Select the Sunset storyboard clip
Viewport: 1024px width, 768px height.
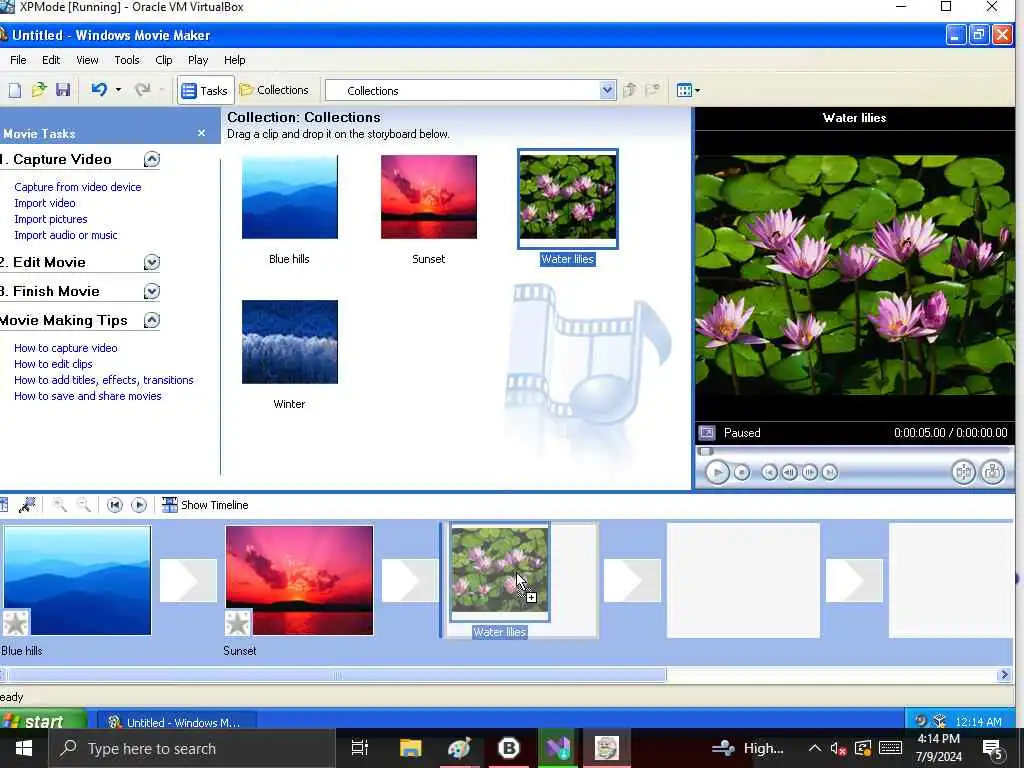[x=299, y=580]
